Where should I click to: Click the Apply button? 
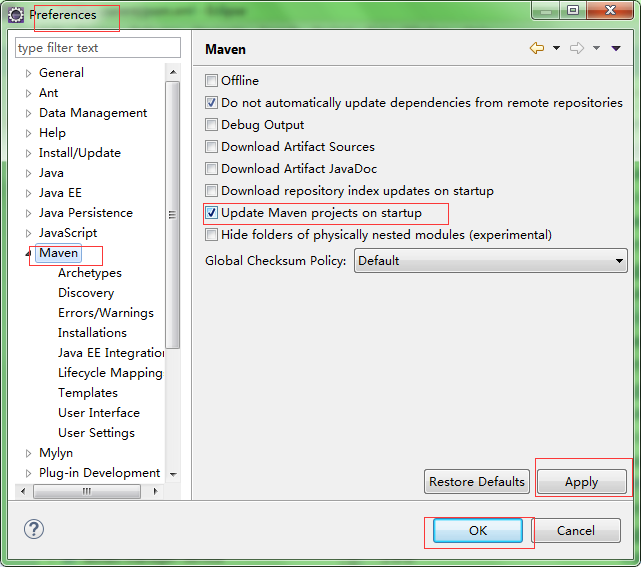pos(581,482)
